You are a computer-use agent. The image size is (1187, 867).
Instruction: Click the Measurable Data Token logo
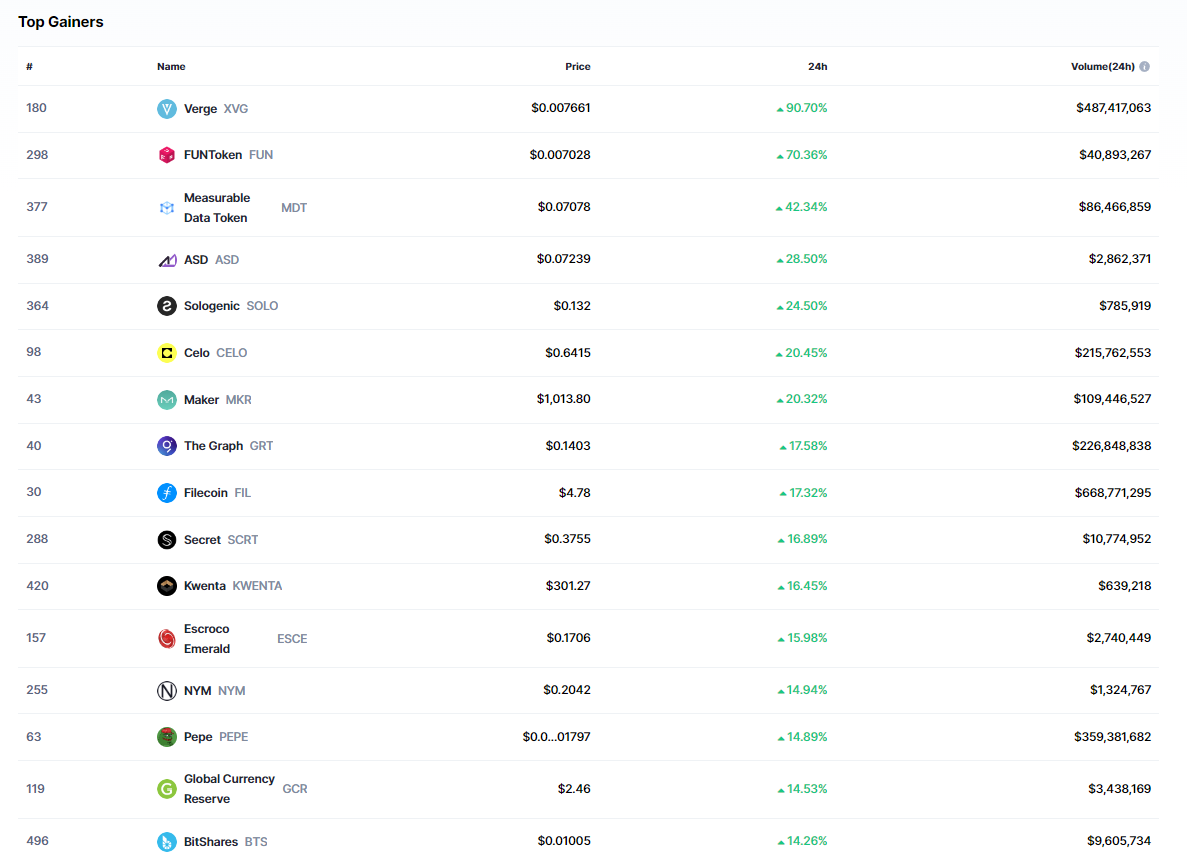click(x=167, y=208)
